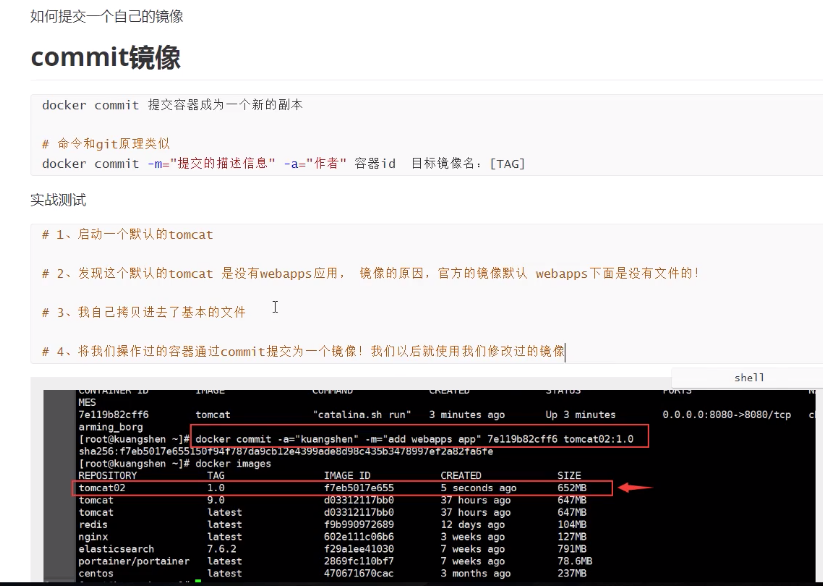Click port mapping '0.0.0.0:8080->8080/tcp'
This screenshot has height=586, width=823.
[726, 415]
